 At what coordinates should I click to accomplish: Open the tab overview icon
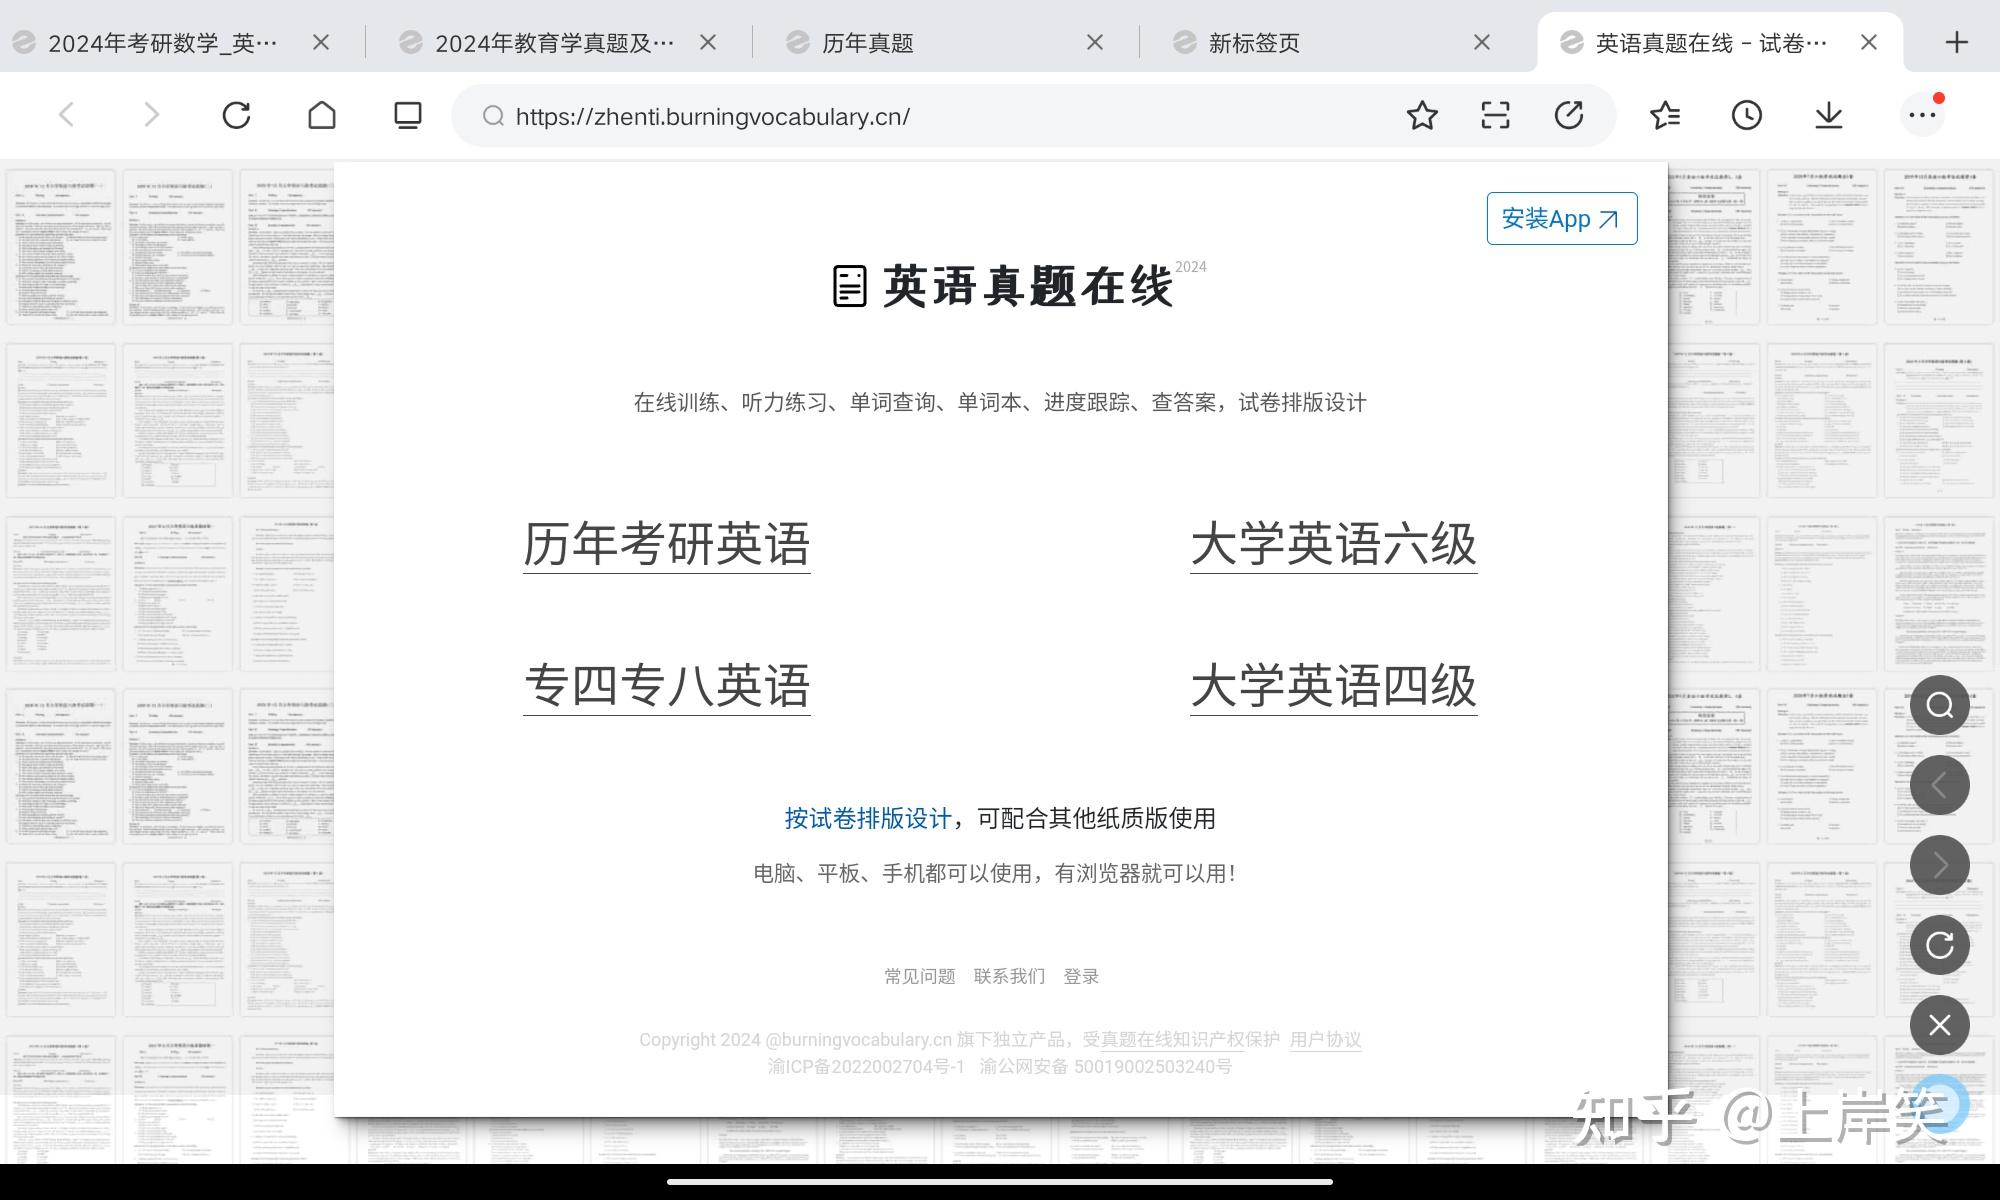407,116
